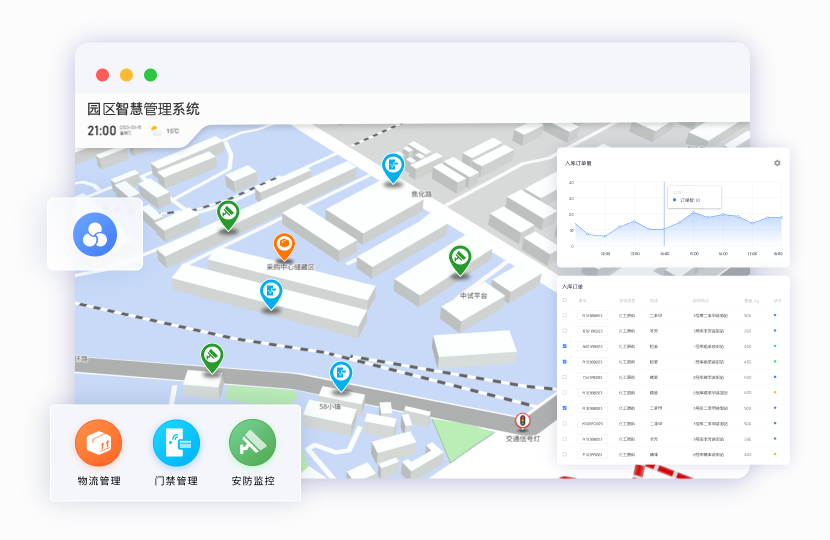Viewport: 830px width, 540px height.
Task: Open the 安防监控 security monitoring icon
Action: [x=252, y=443]
